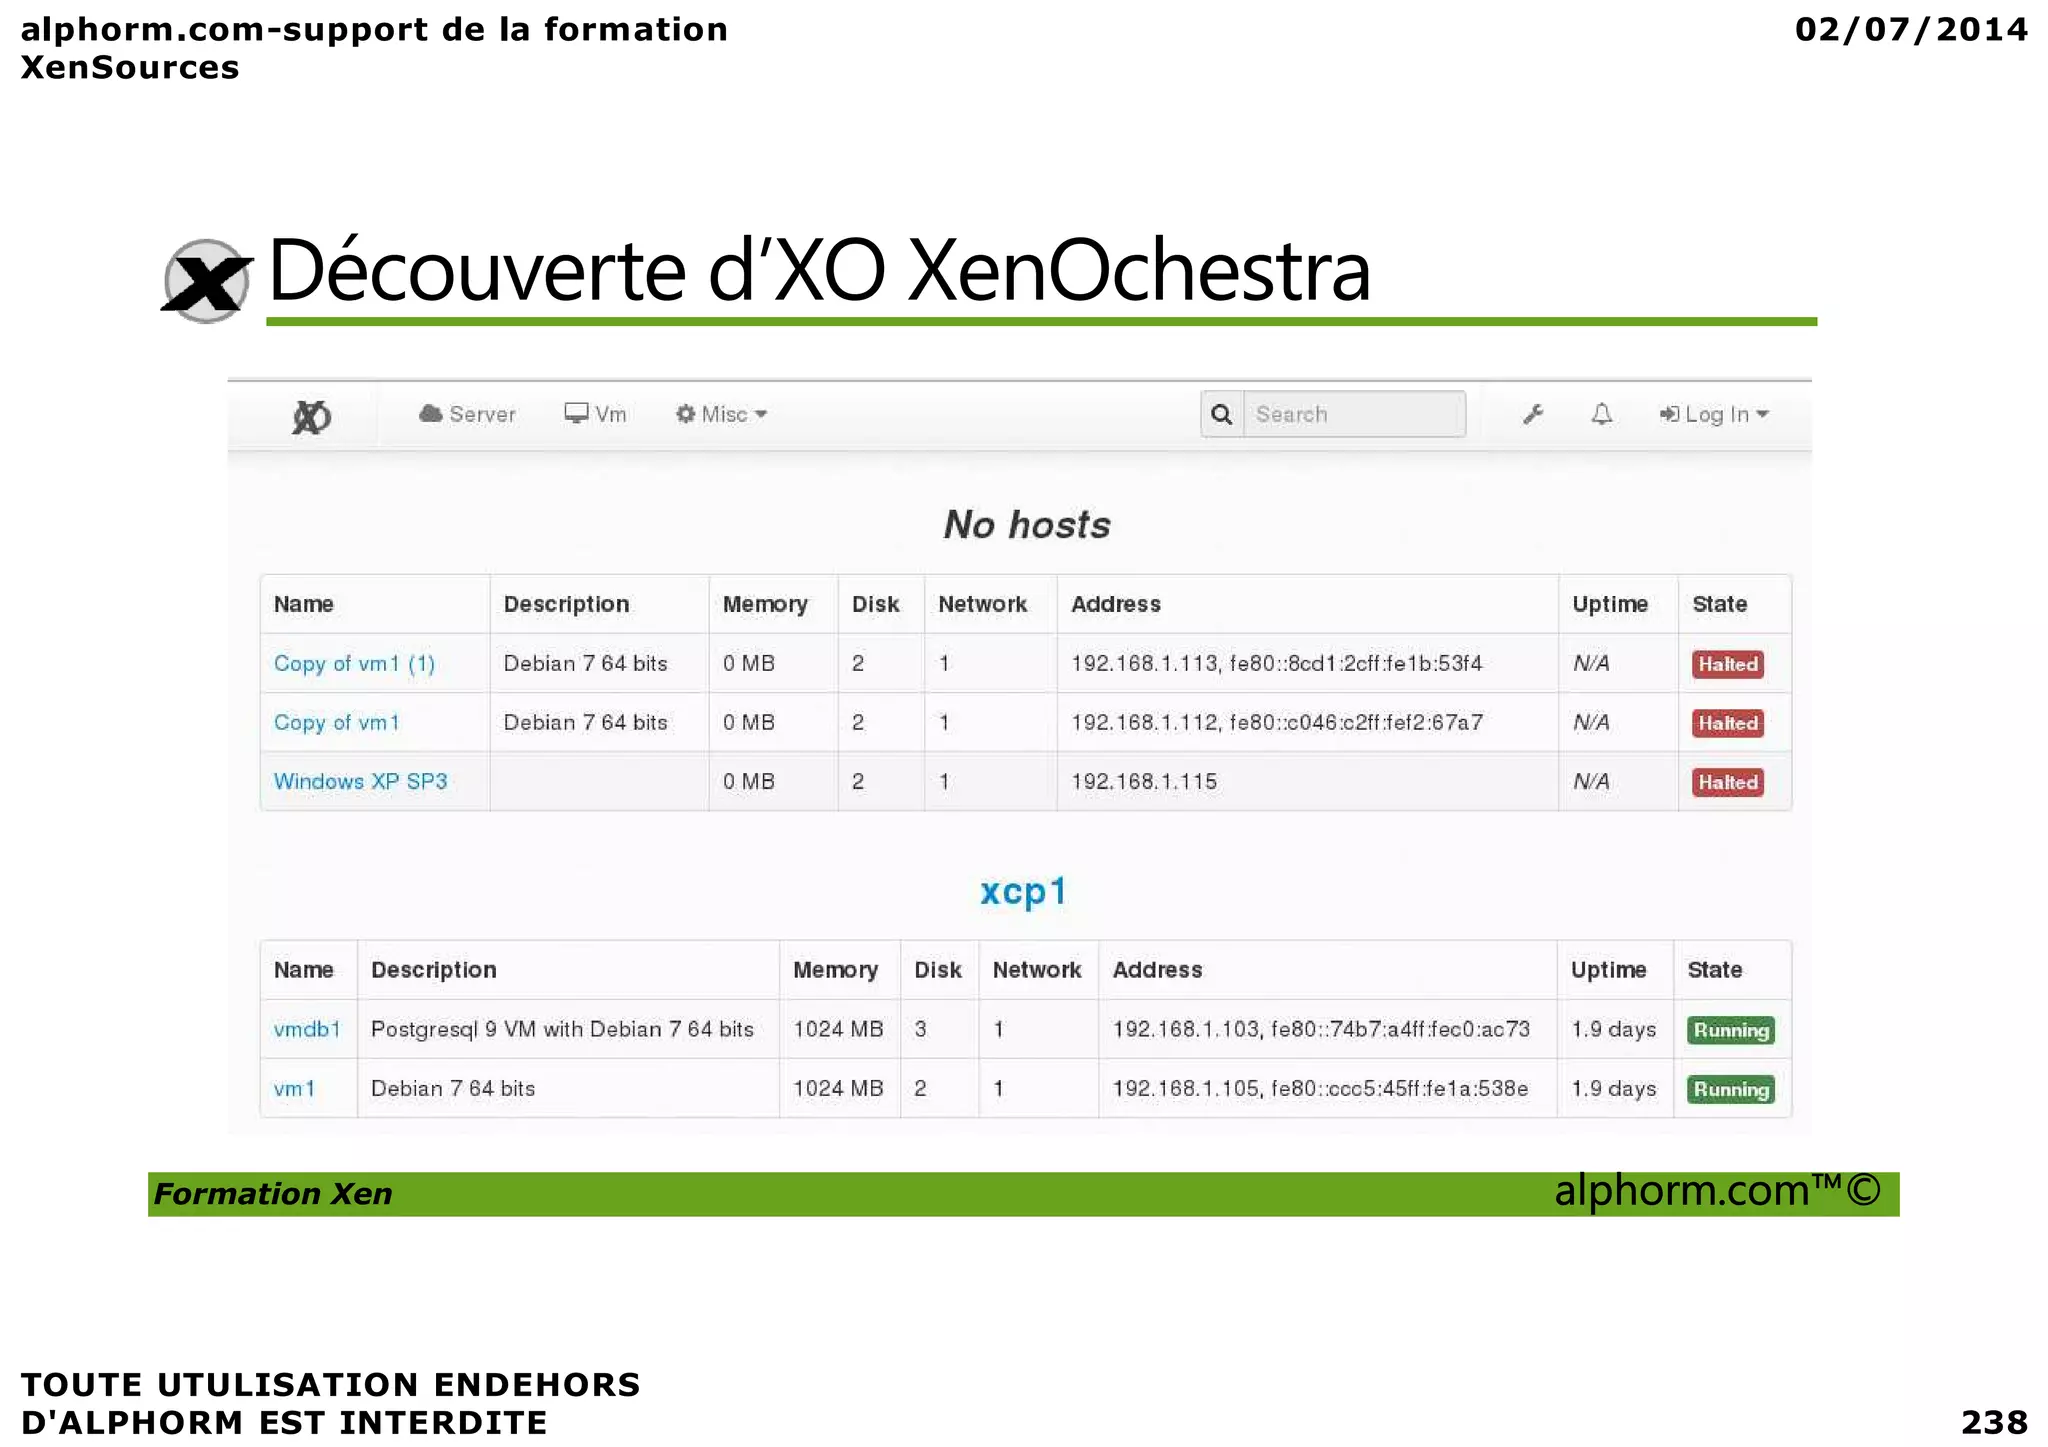Image resolution: width=2048 pixels, height=1447 pixels.
Task: Expand the Log In dropdown
Action: click(1714, 414)
